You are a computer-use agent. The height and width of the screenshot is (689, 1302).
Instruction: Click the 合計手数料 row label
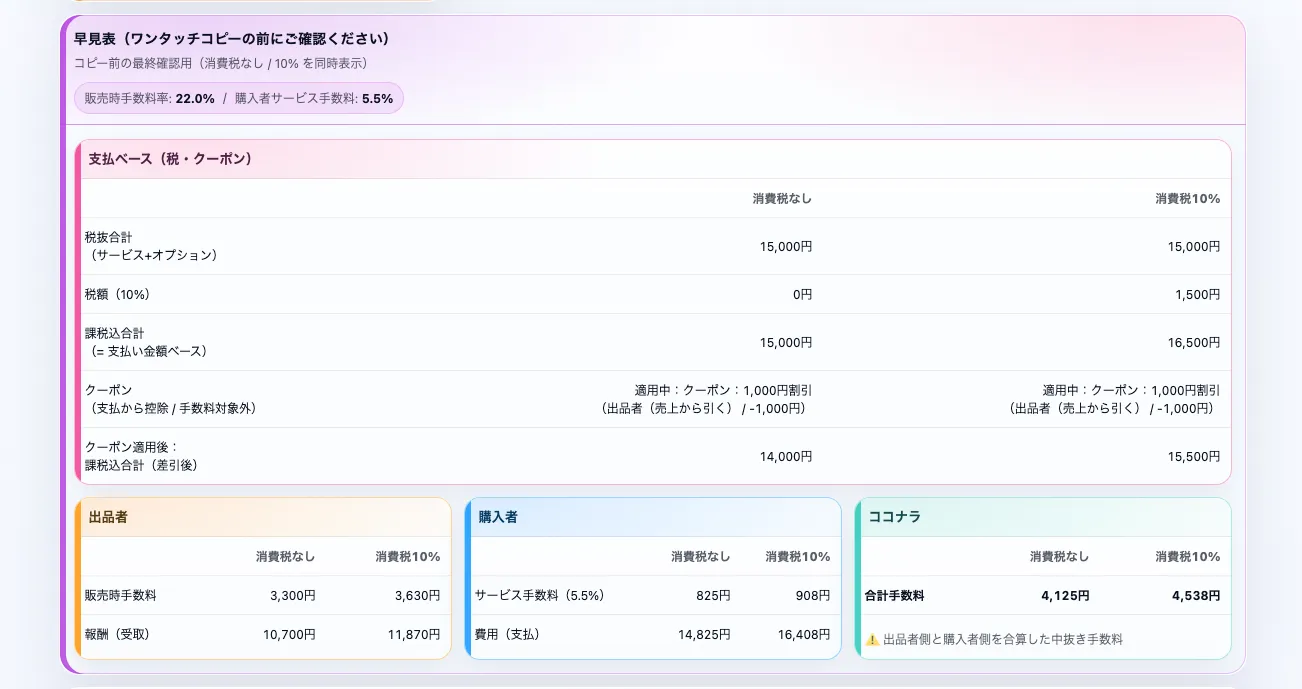895,595
